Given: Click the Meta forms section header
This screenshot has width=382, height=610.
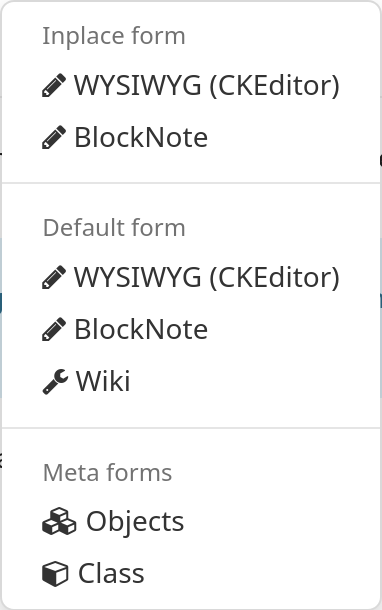Looking at the screenshot, I should [107, 472].
